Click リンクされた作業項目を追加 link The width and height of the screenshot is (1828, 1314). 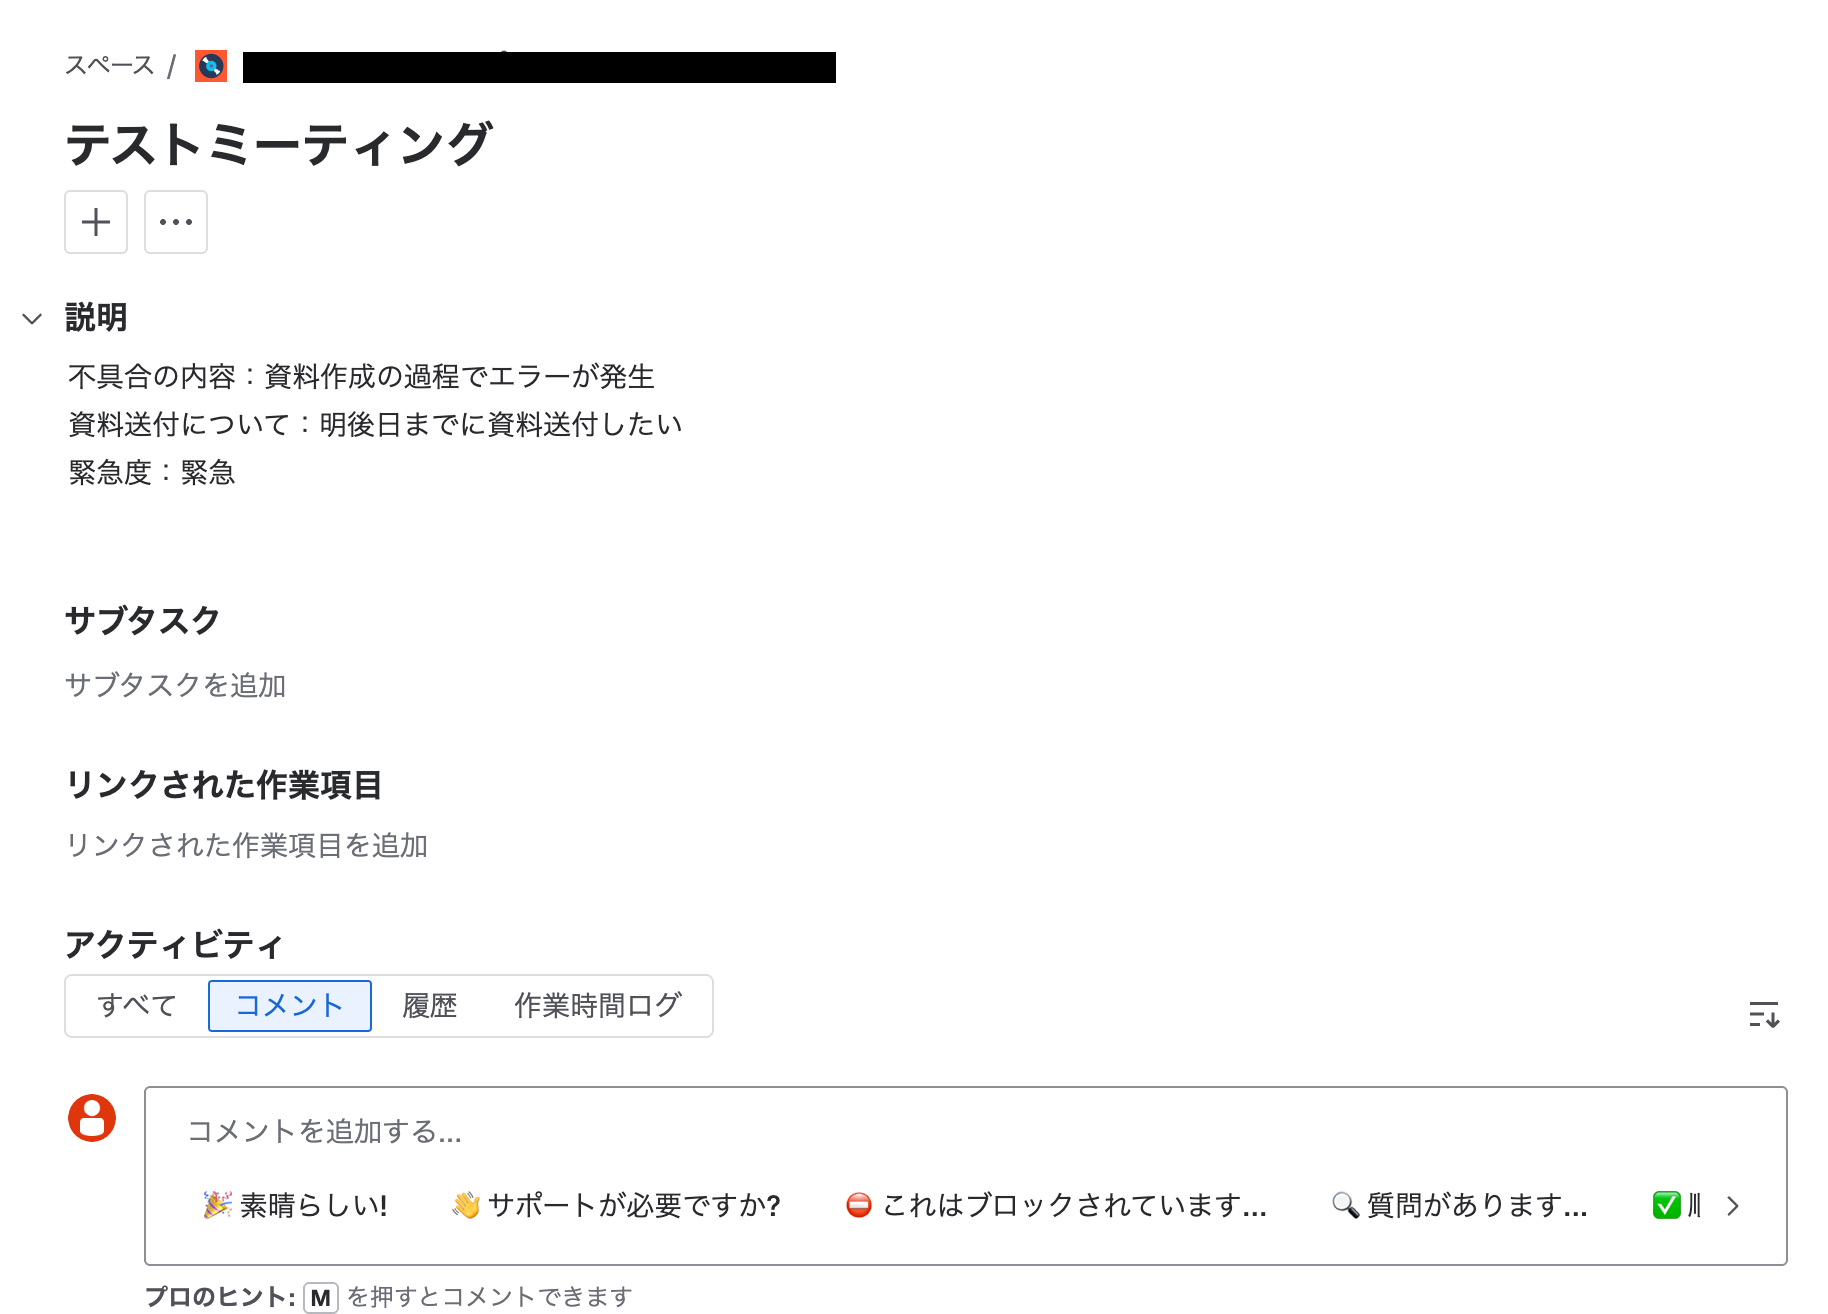246,845
